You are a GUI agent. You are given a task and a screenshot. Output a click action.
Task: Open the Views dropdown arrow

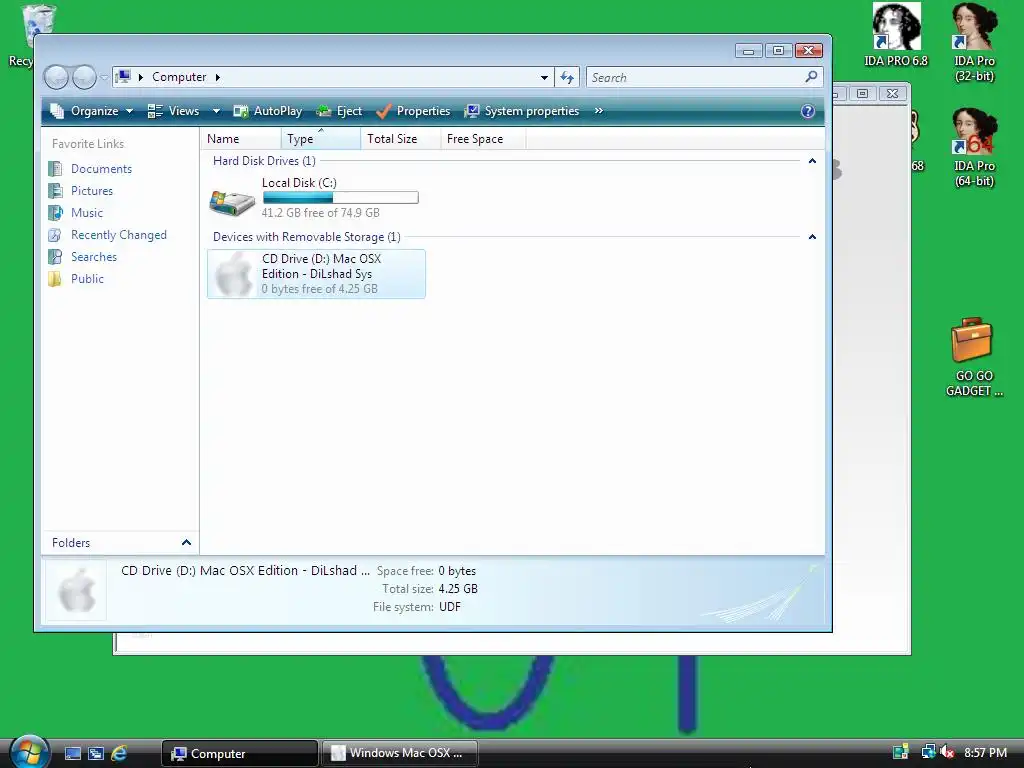click(x=216, y=111)
